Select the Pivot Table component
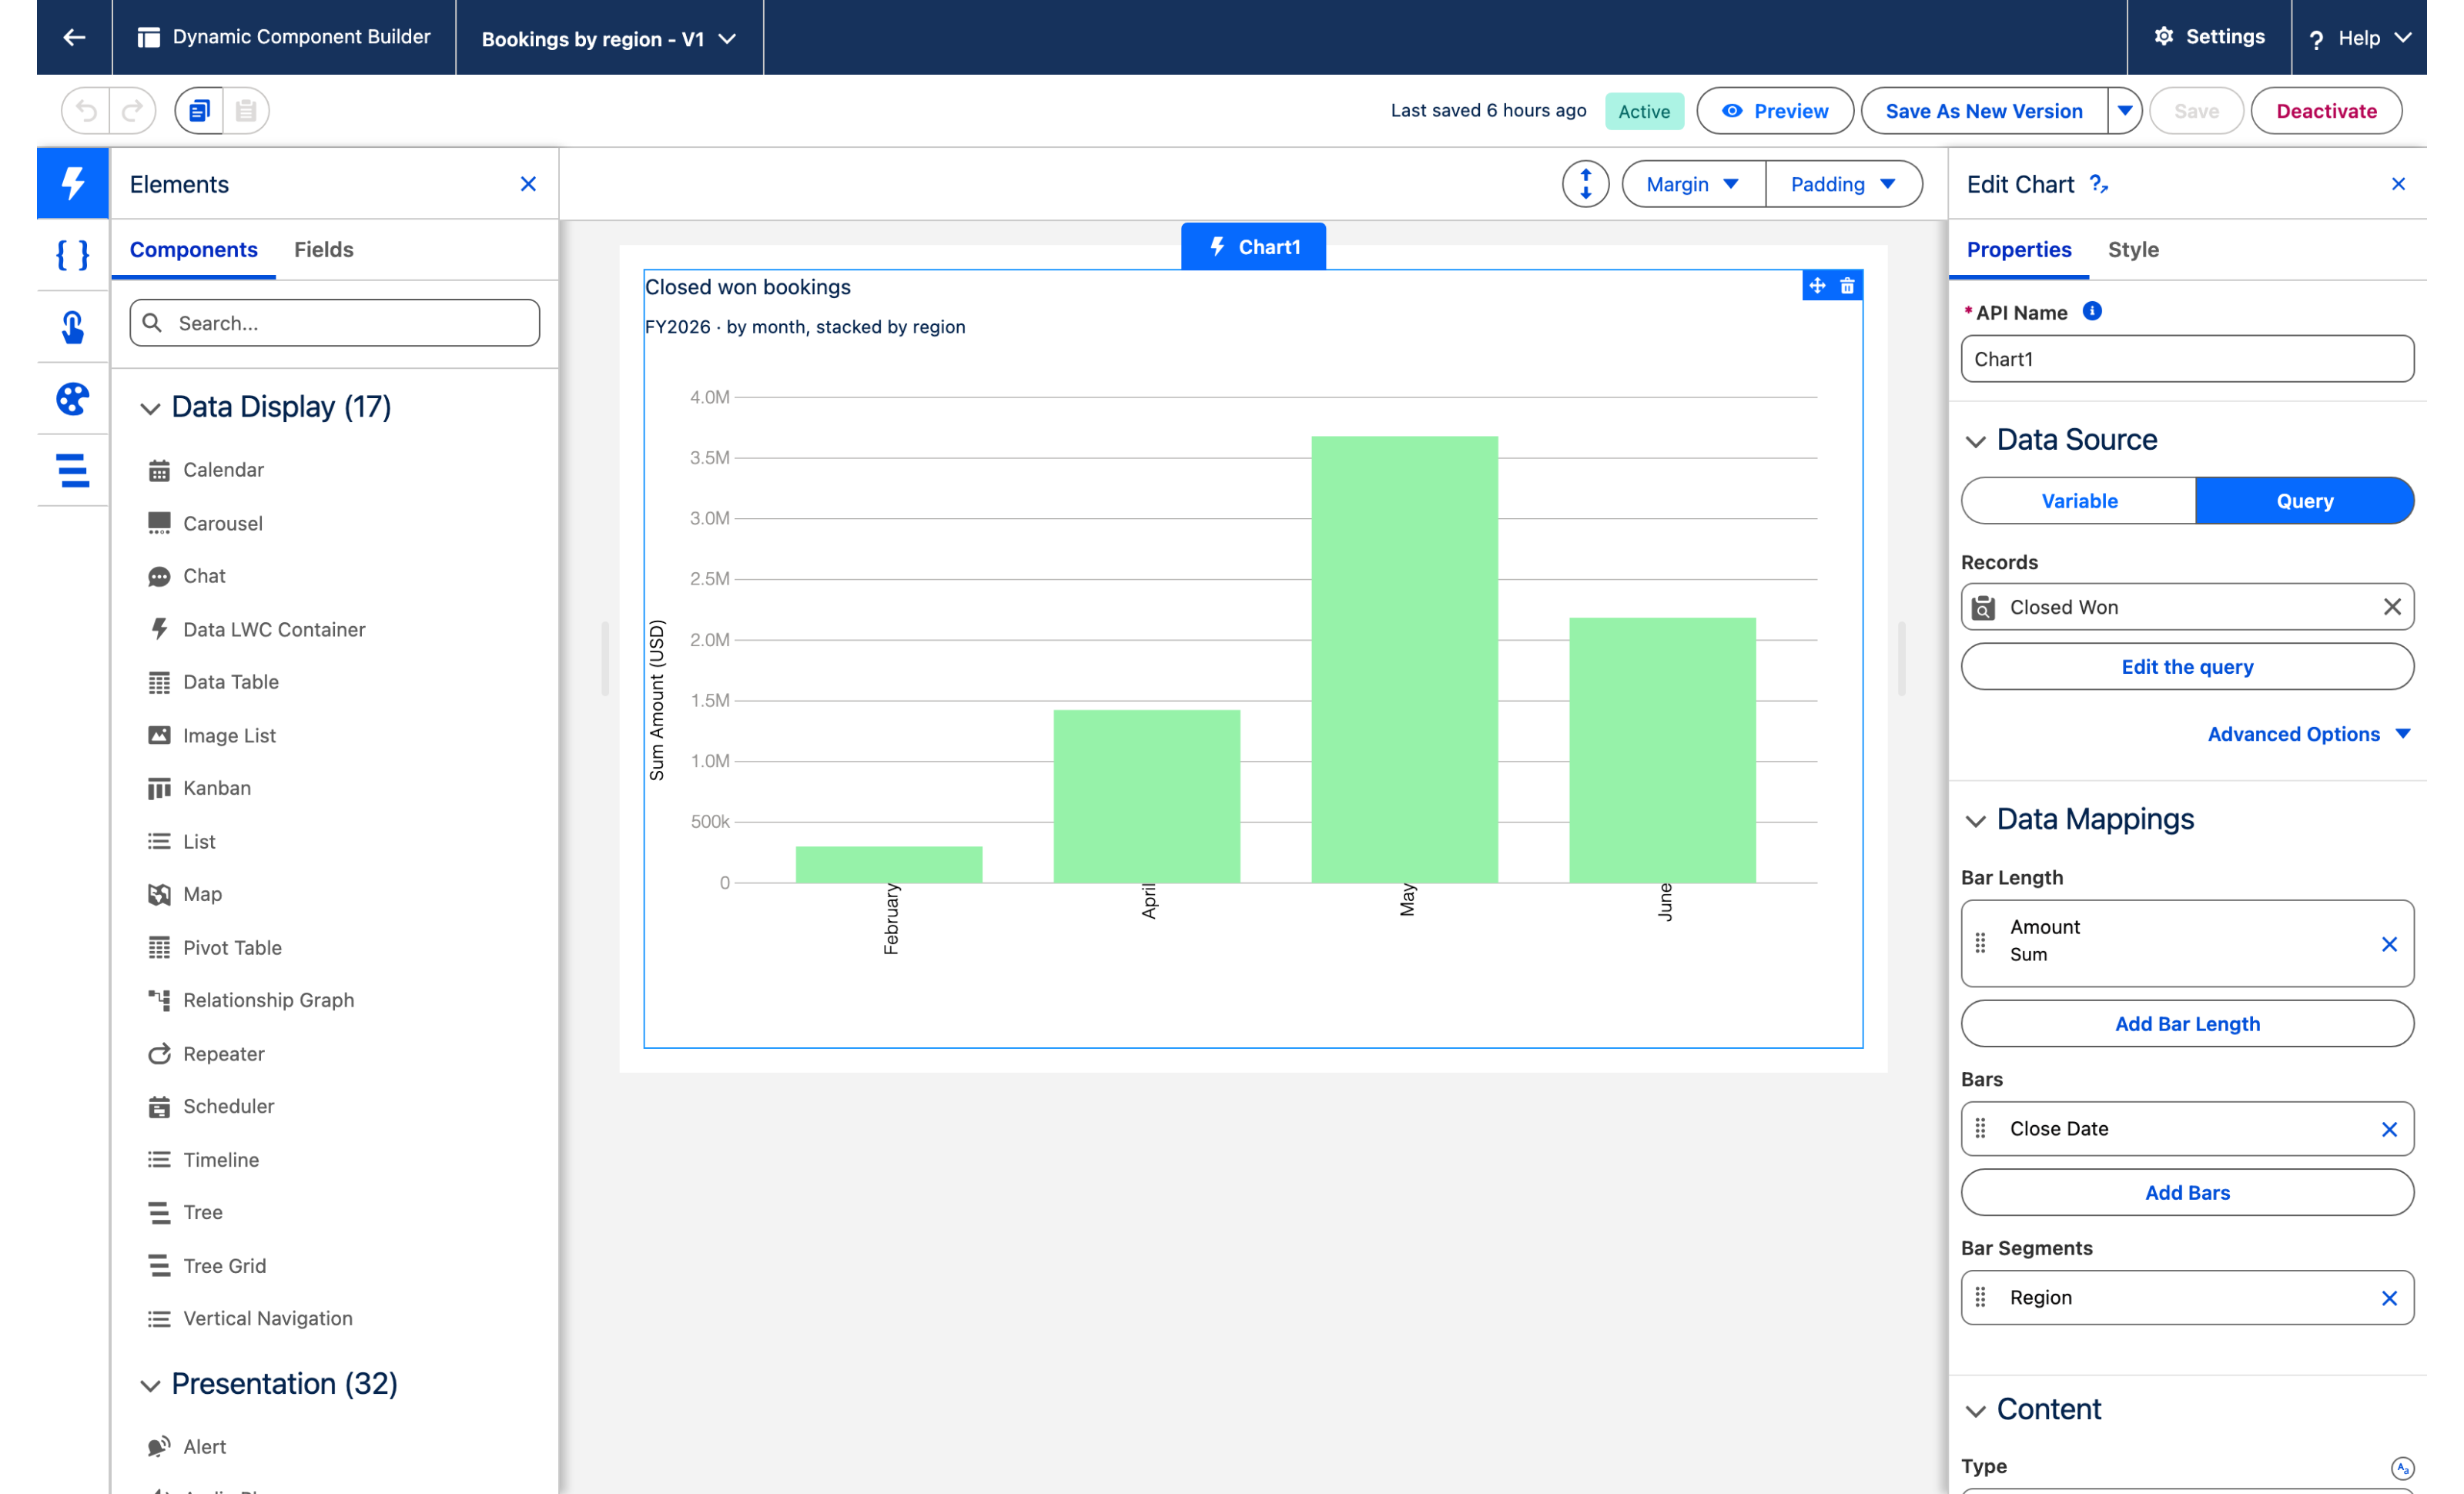This screenshot has height=1494, width=2464. click(x=215, y=948)
